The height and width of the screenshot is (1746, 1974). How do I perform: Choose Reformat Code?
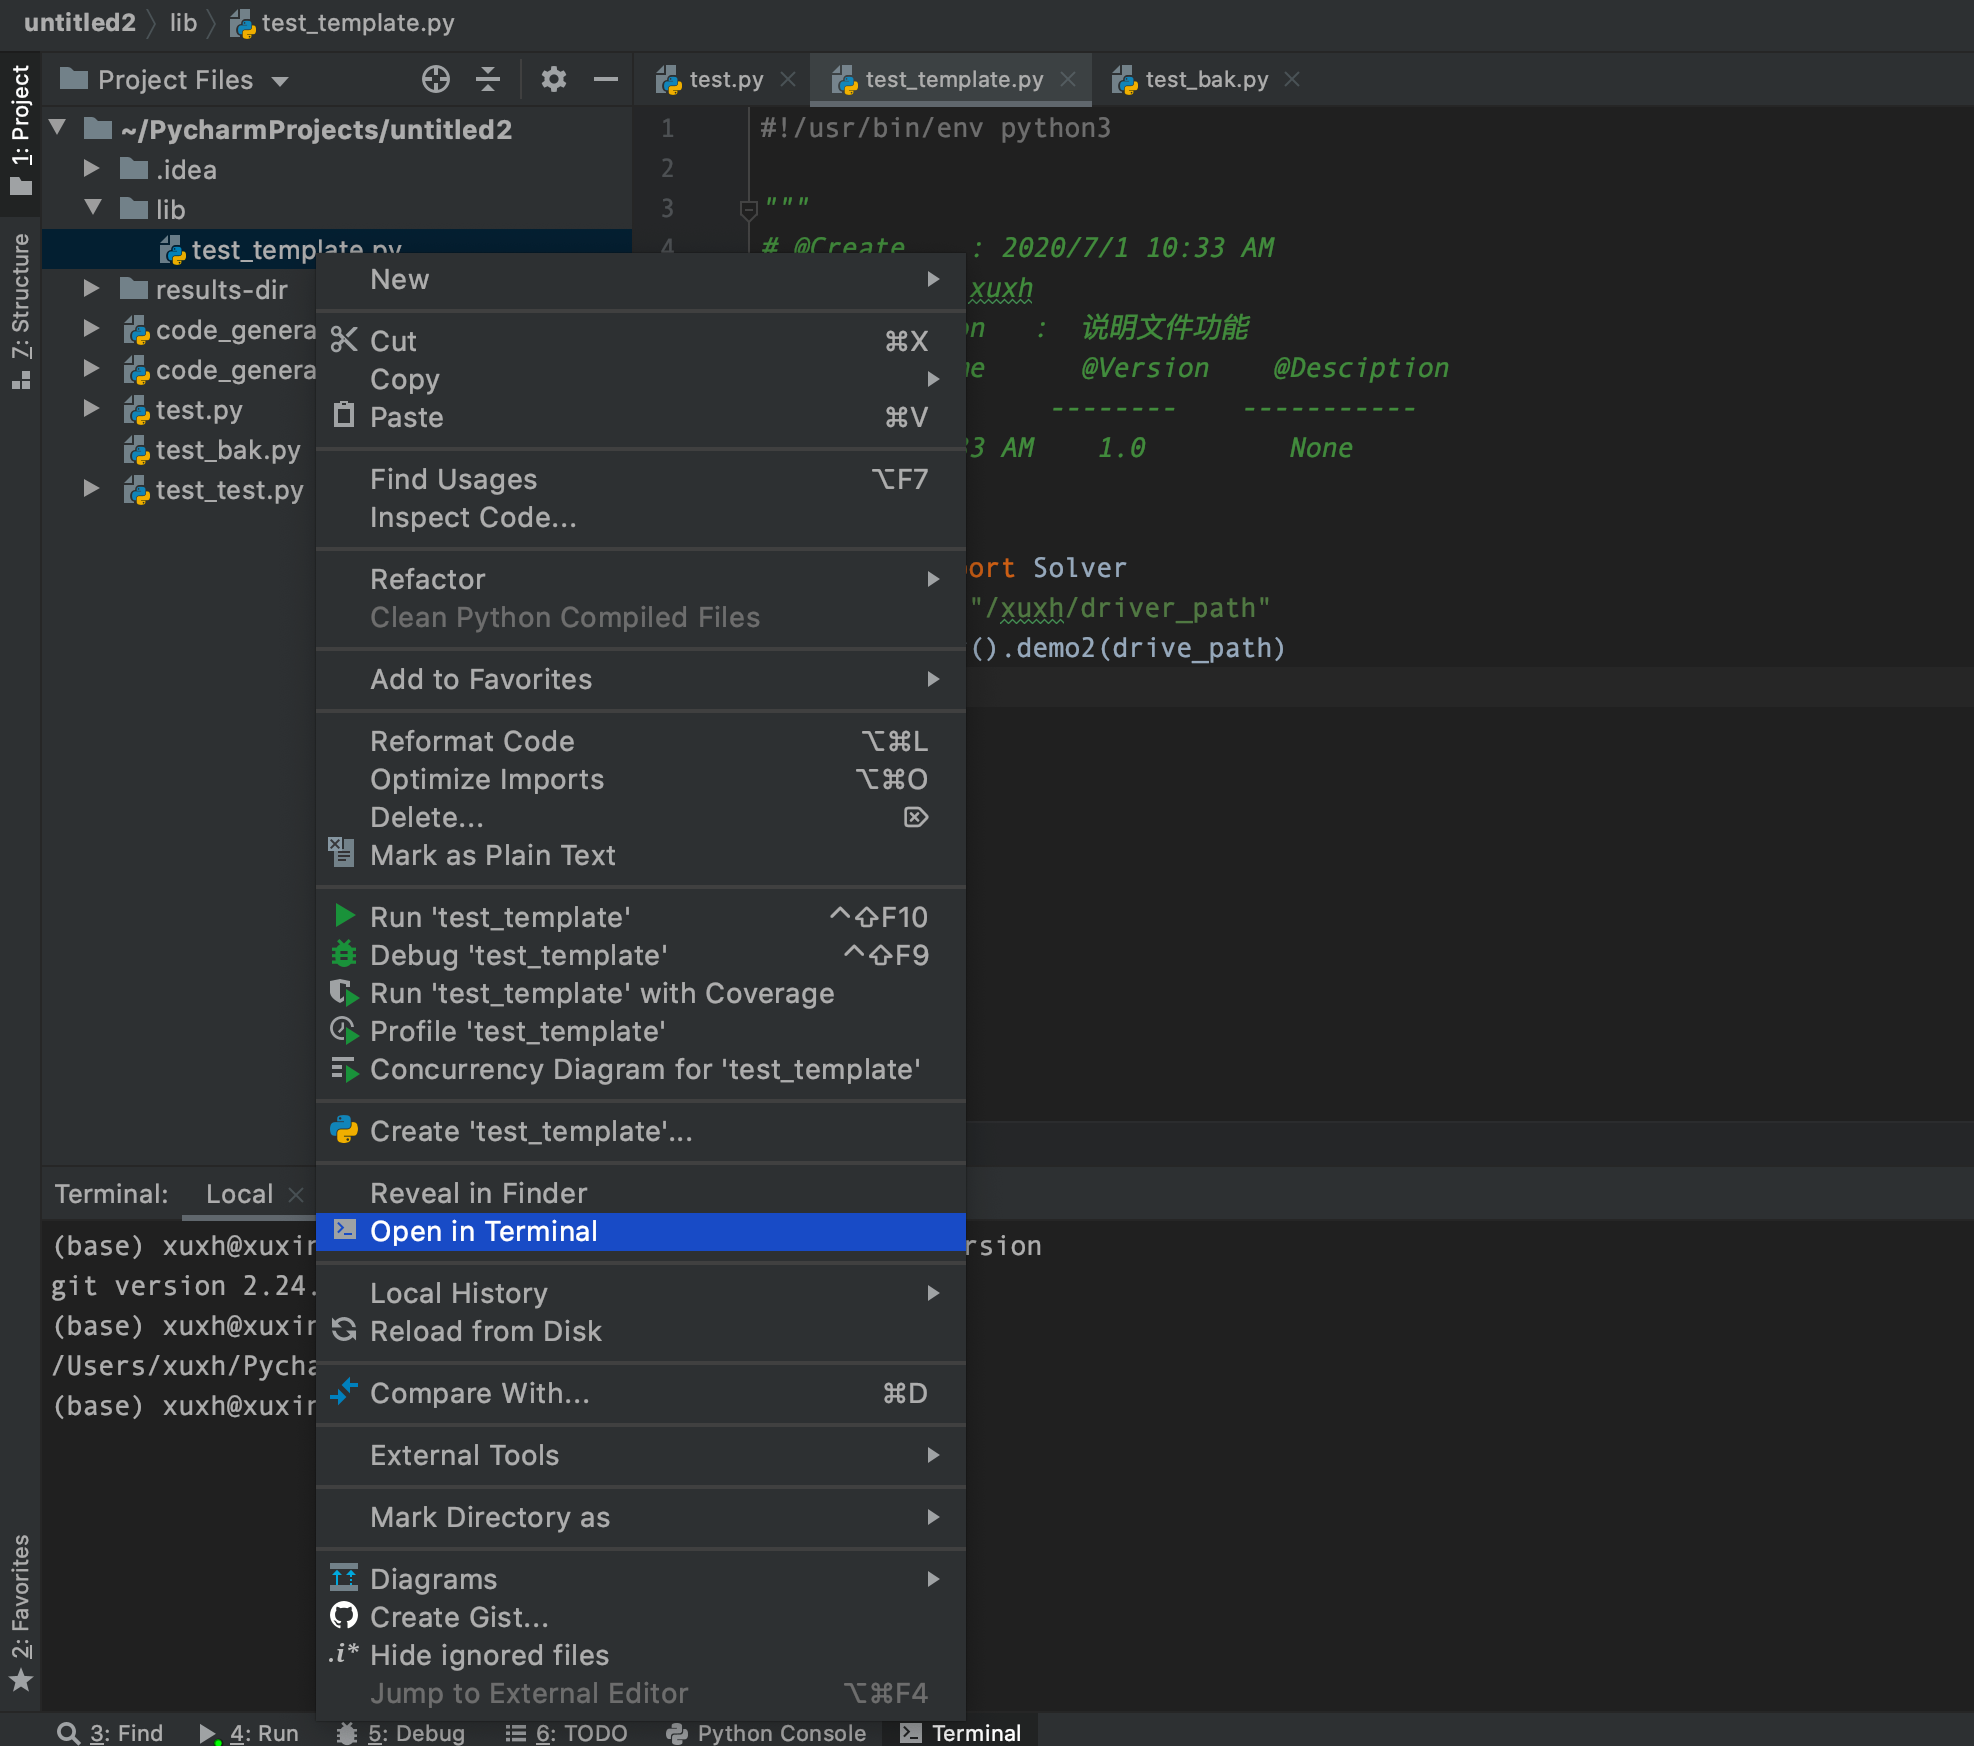coord(641,741)
